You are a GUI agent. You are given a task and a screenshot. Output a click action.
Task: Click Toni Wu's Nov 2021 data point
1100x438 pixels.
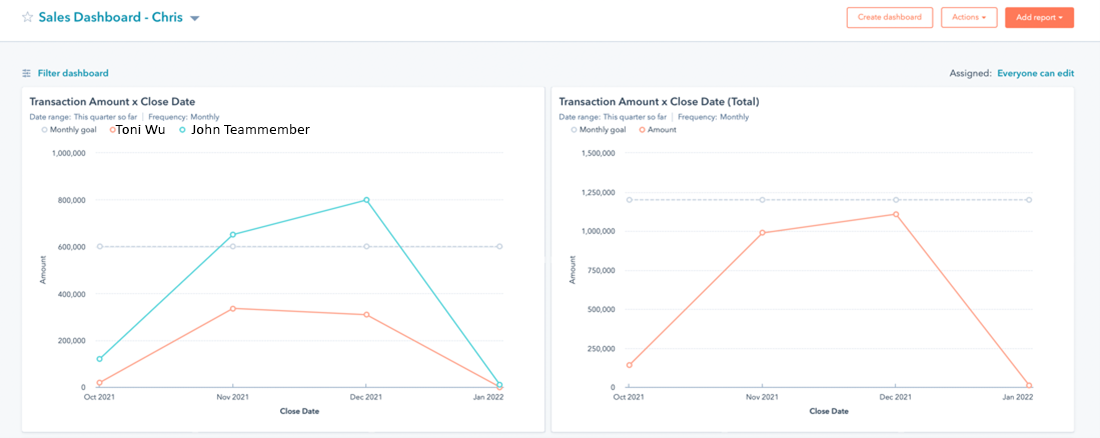[233, 308]
